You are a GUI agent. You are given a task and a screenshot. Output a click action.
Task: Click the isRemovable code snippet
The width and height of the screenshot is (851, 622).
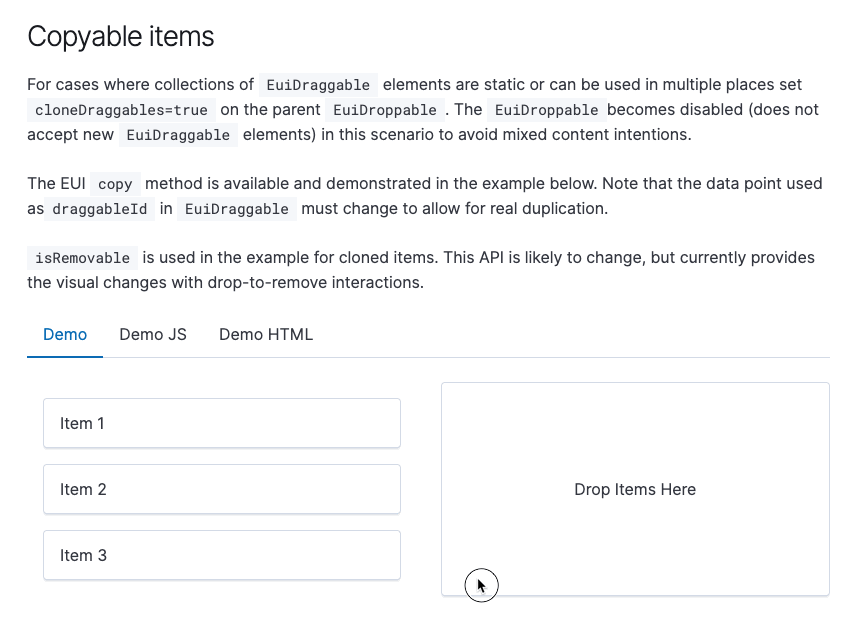click(82, 258)
